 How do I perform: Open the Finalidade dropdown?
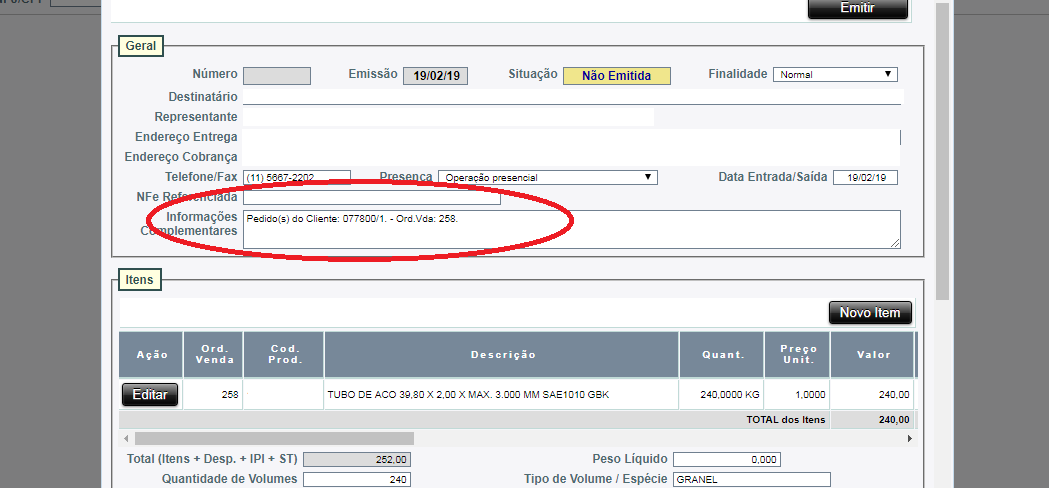(x=835, y=75)
